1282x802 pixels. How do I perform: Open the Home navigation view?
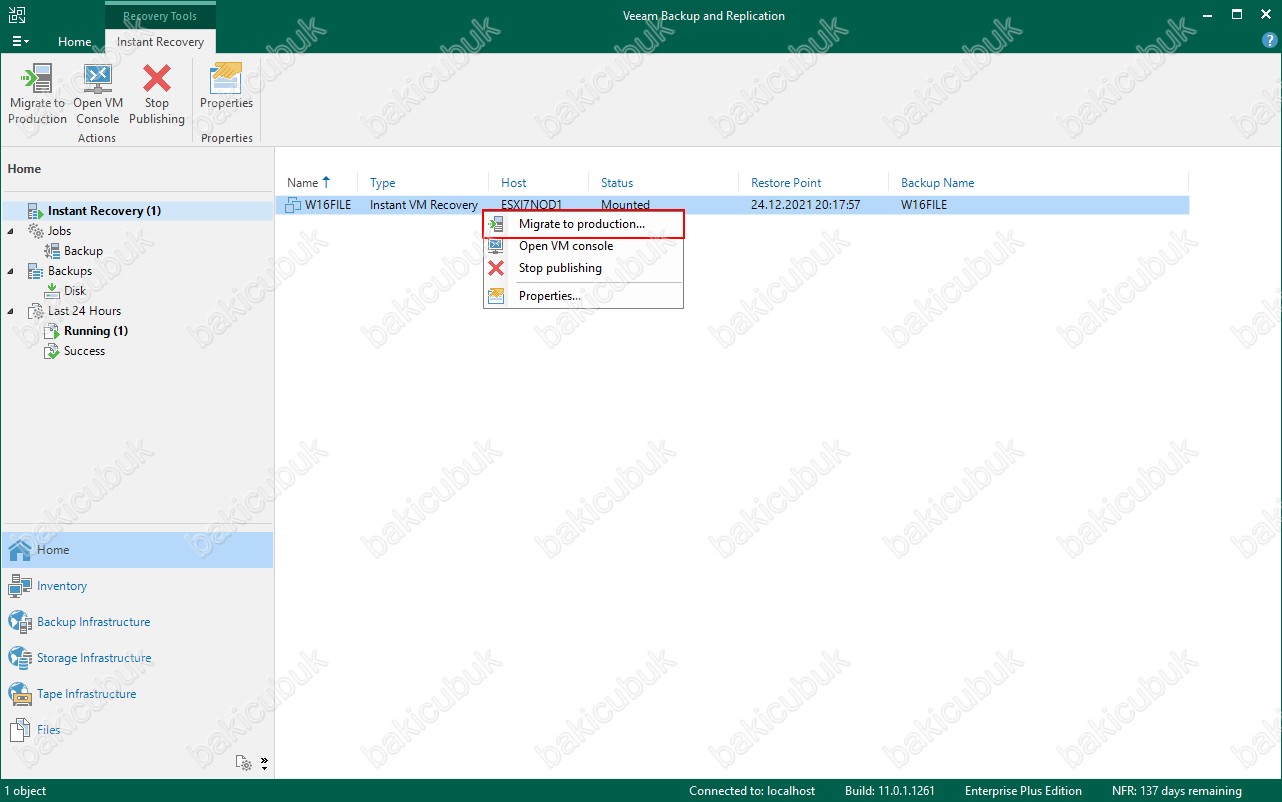137,550
